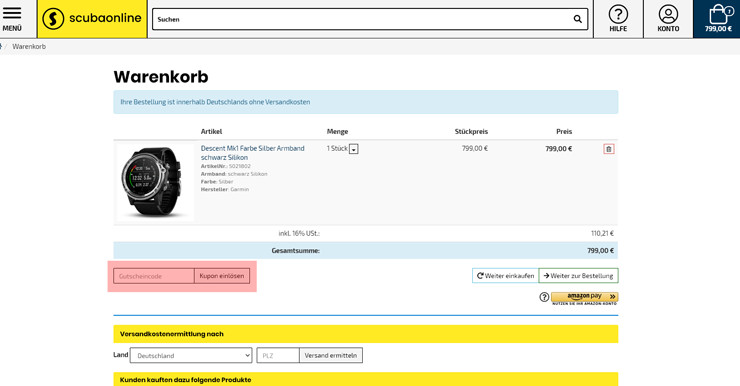
Task: Click the Menge column header
Action: pyautogui.click(x=337, y=132)
